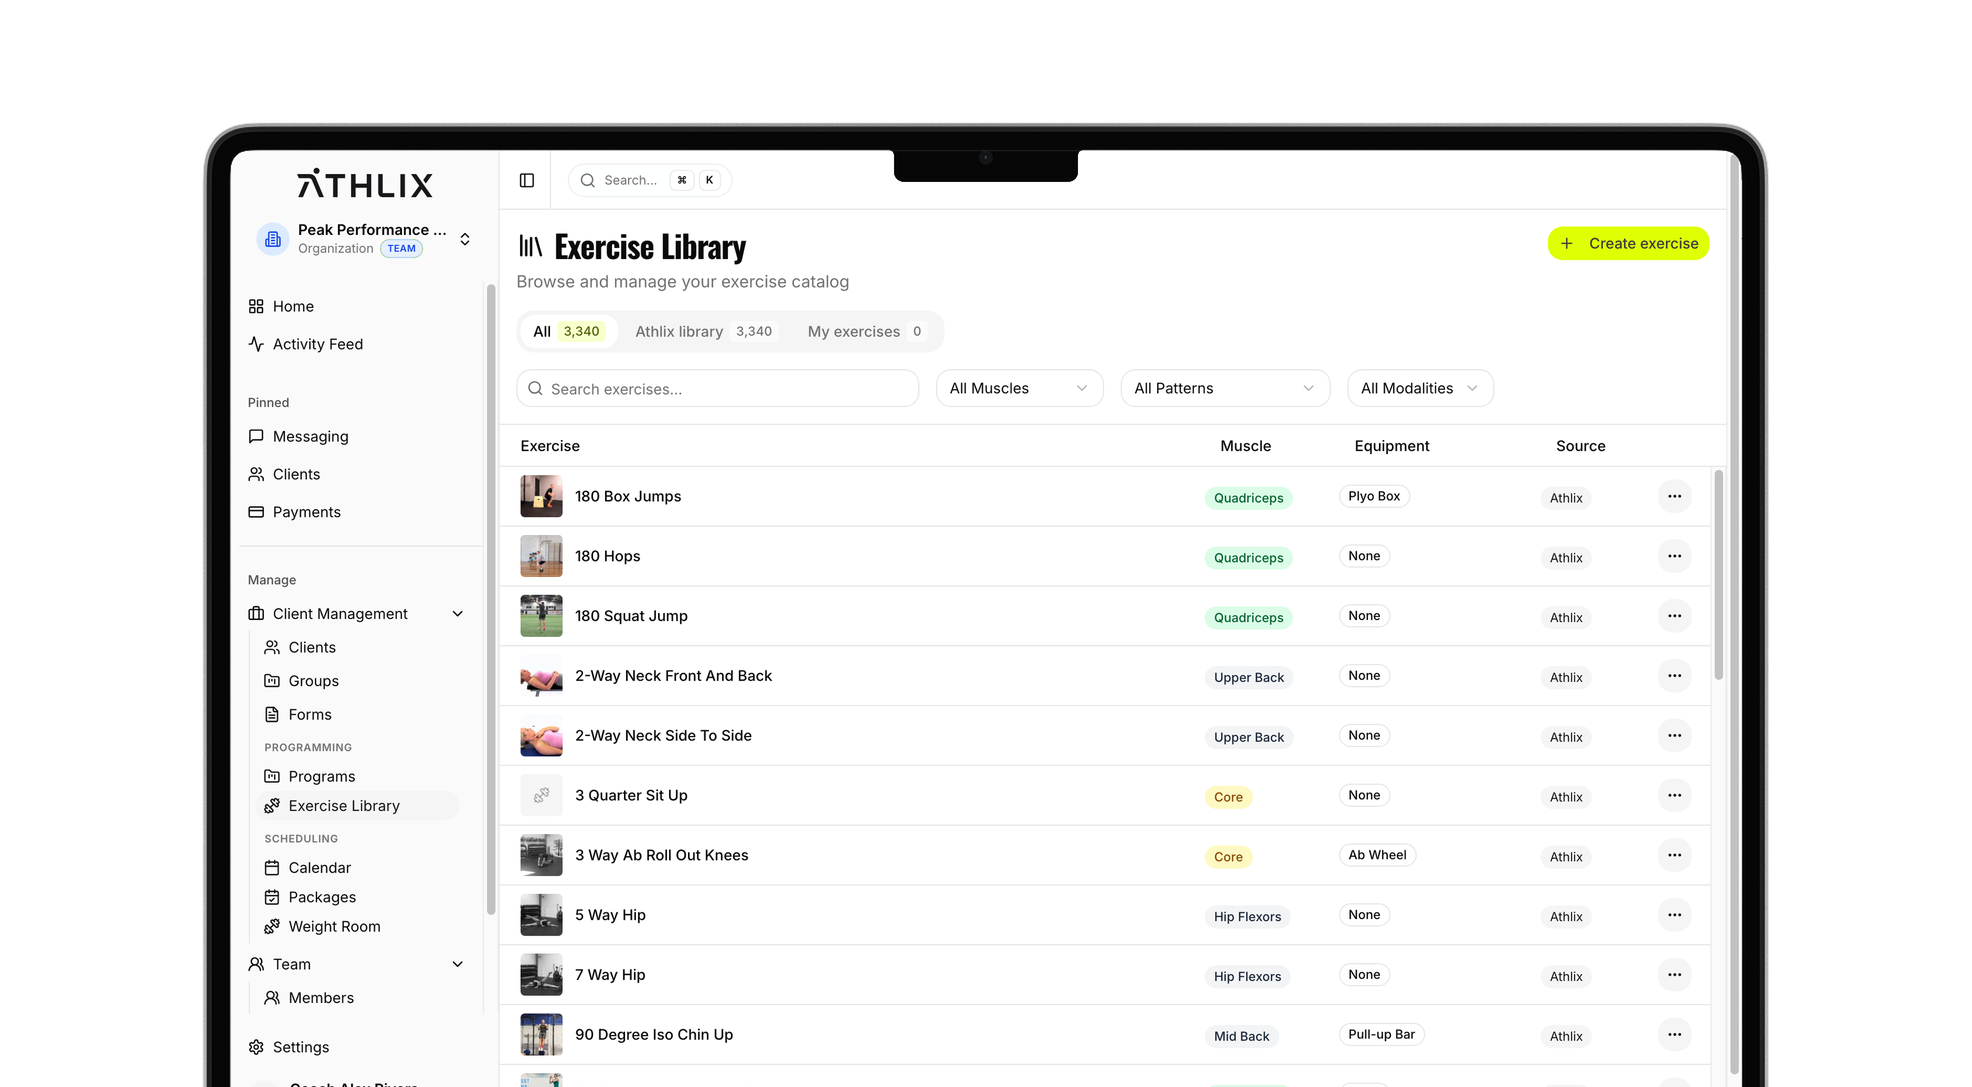
Task: Click the Home icon in sidebar
Action: click(256, 306)
